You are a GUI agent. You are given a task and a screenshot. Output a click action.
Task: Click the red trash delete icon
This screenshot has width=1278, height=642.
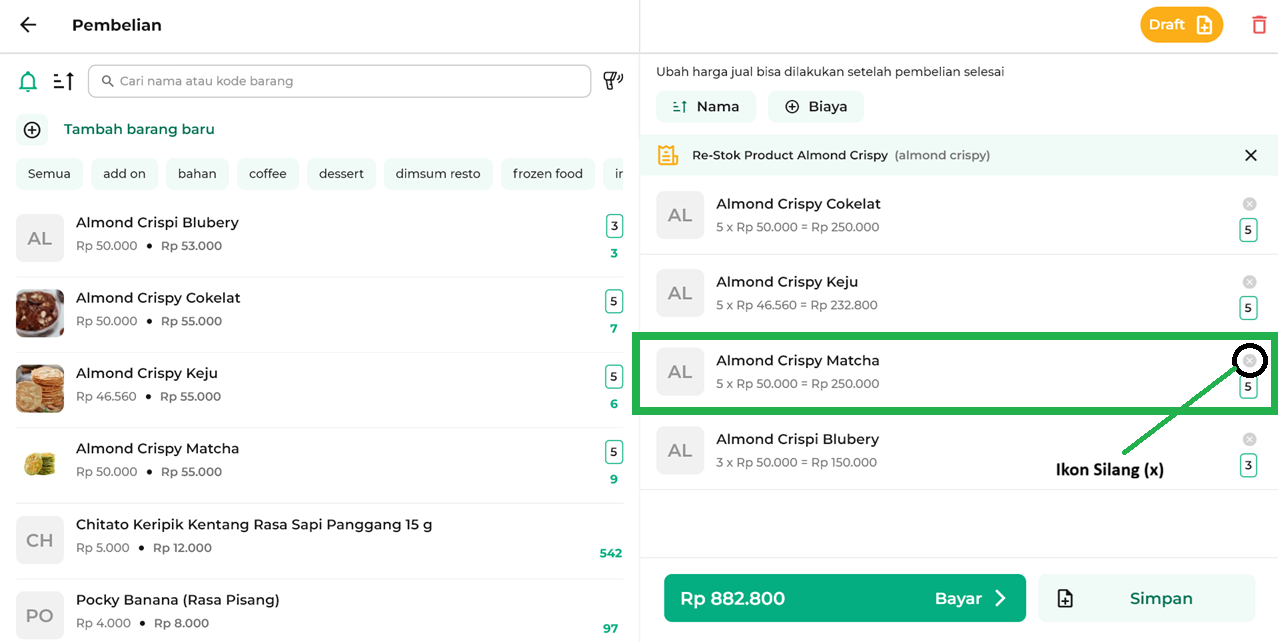(x=1259, y=25)
